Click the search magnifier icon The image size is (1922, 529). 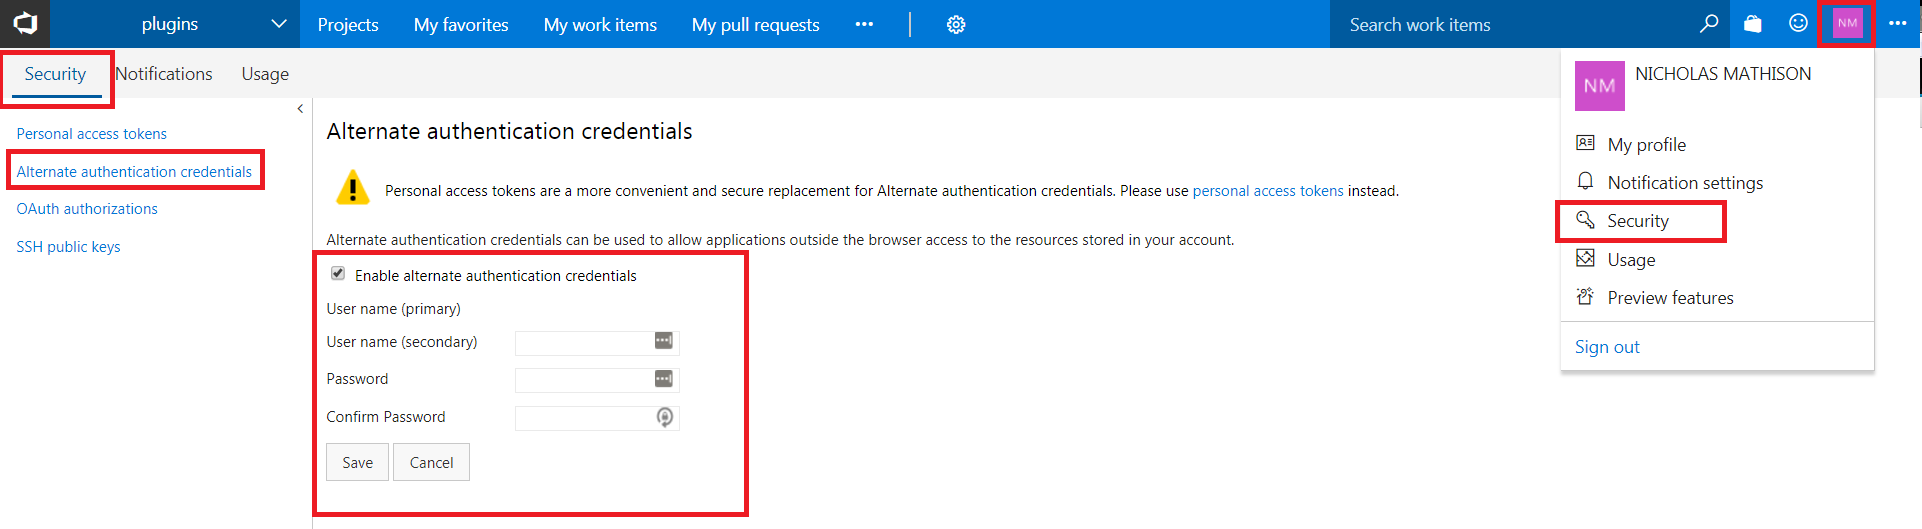tap(1709, 24)
